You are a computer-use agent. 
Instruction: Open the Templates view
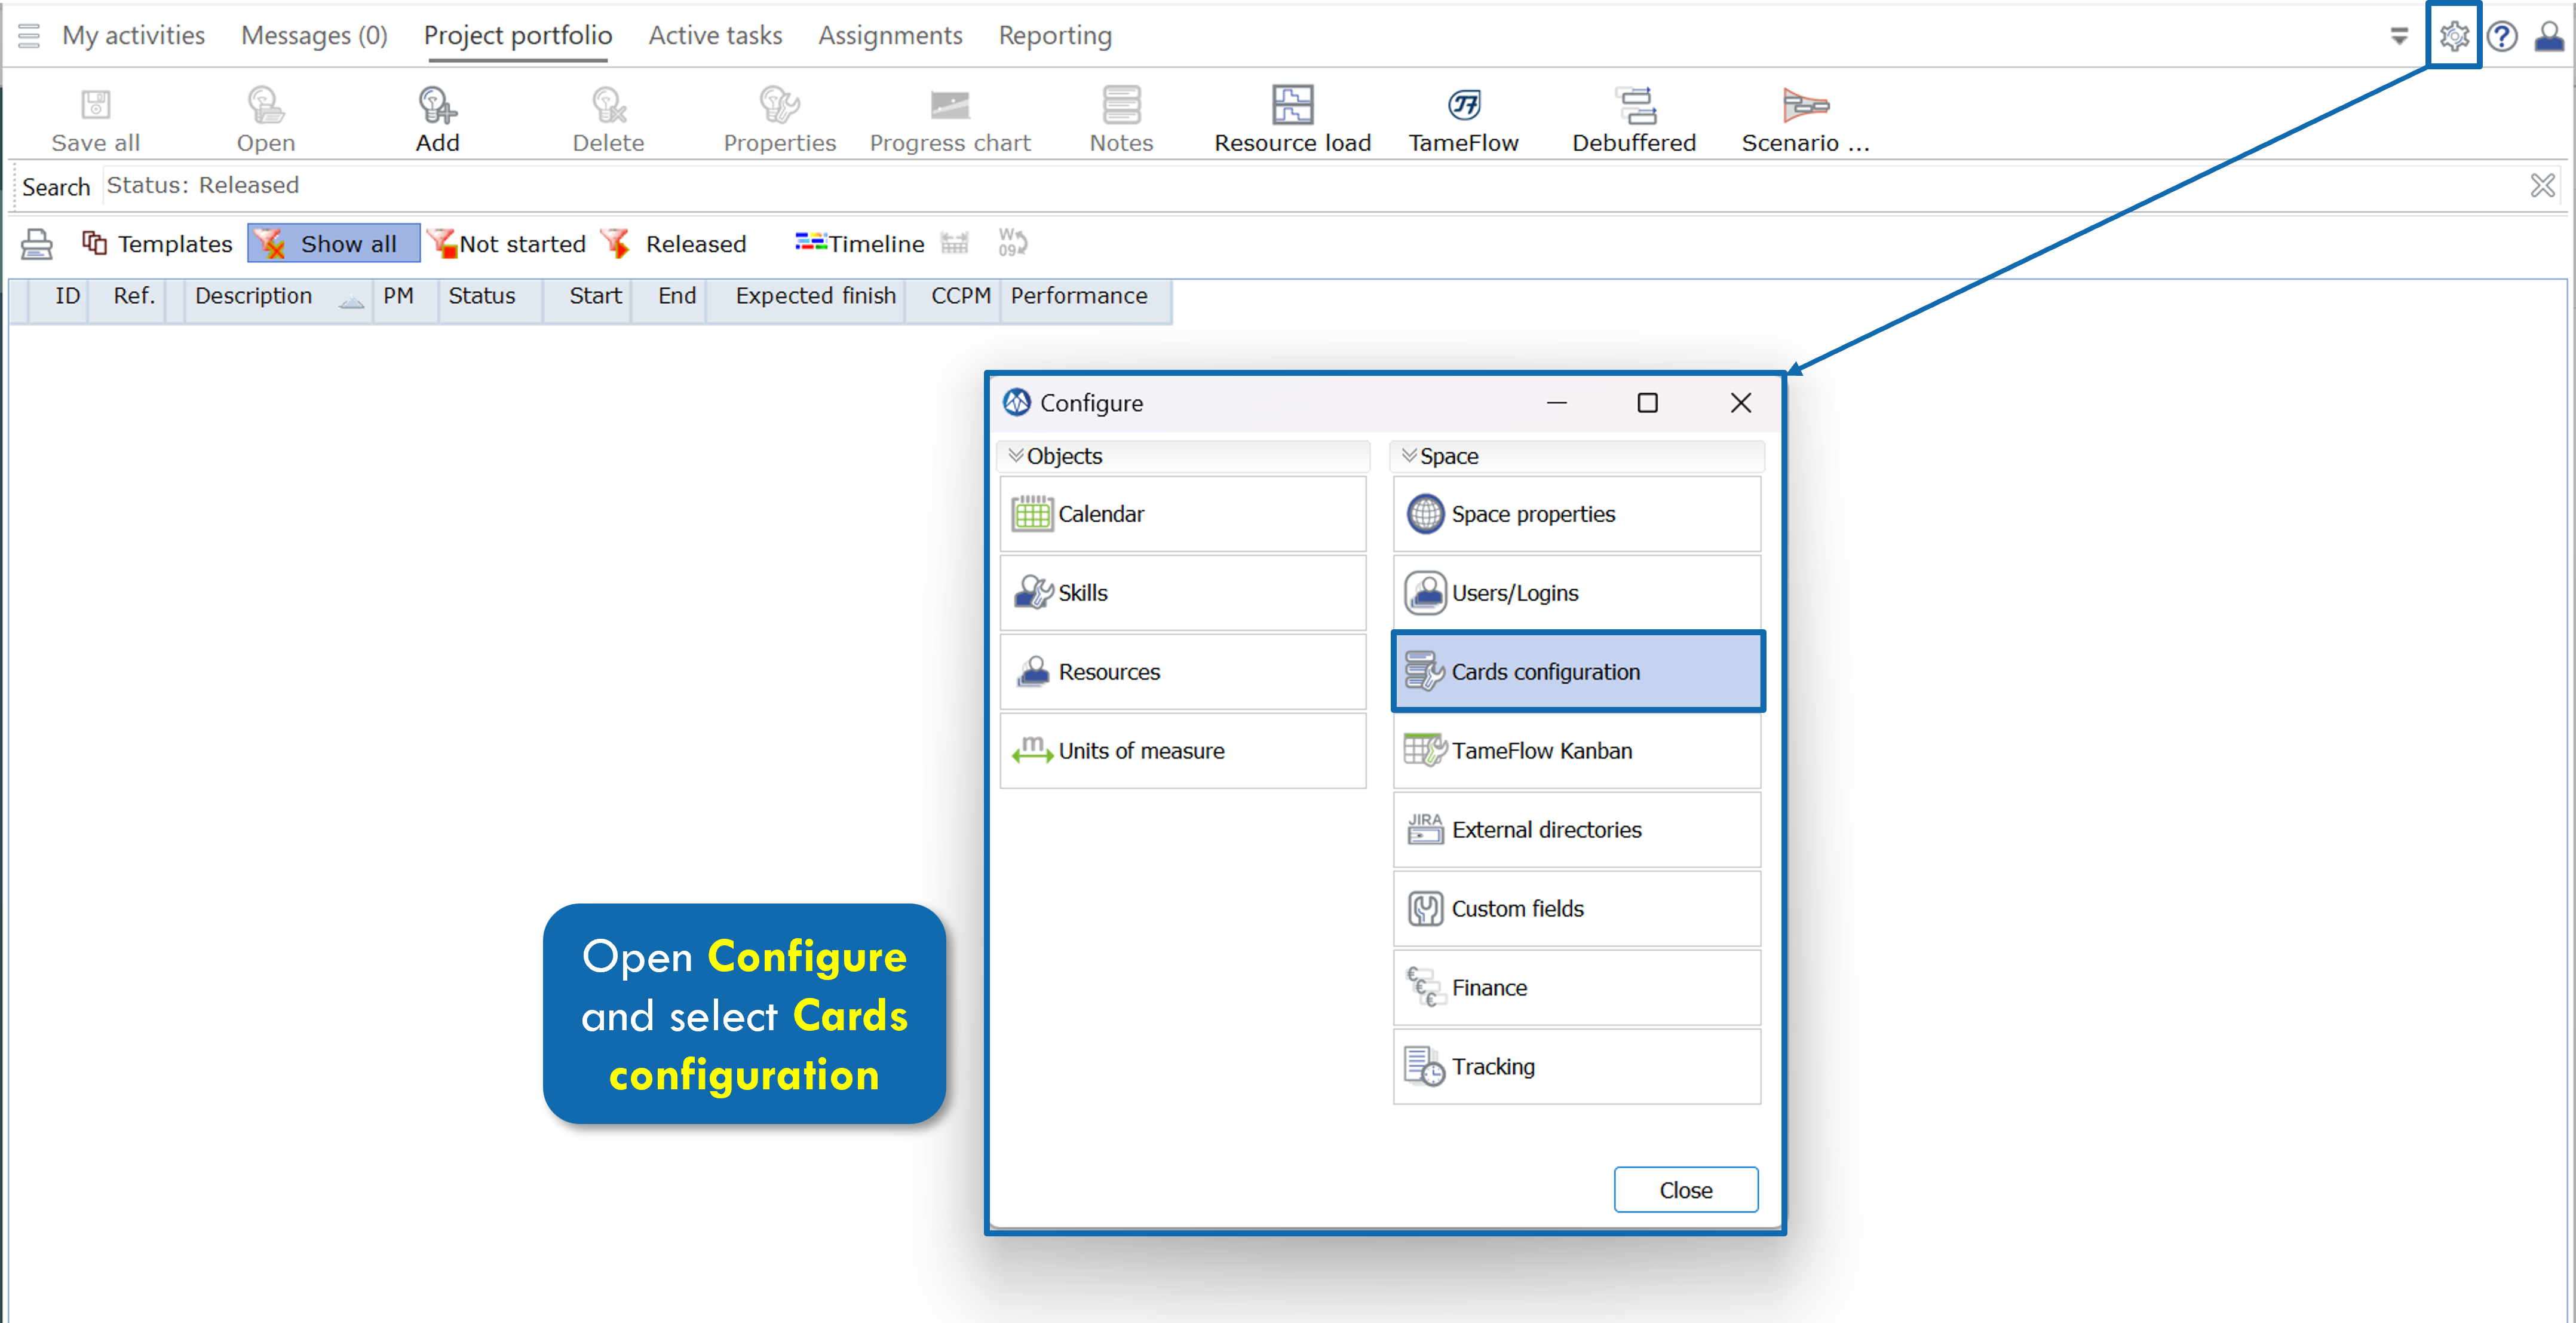(157, 244)
